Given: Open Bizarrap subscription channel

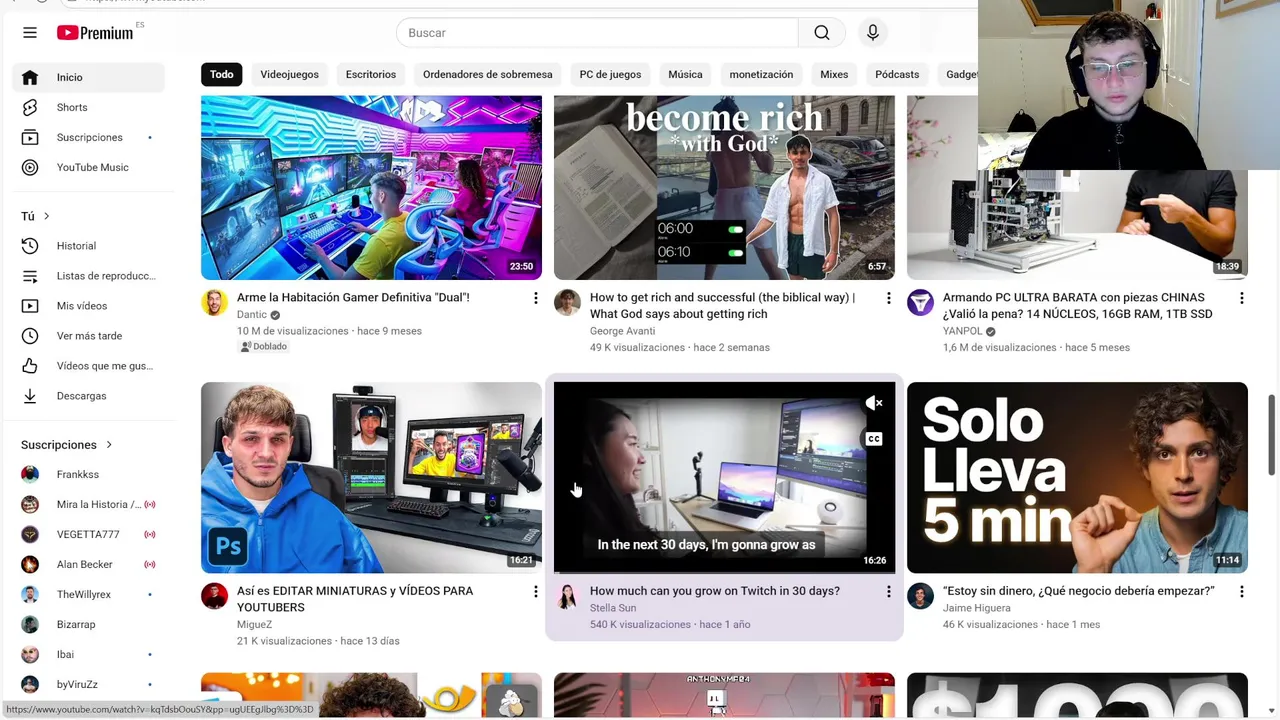Looking at the screenshot, I should pyautogui.click(x=88, y=624).
